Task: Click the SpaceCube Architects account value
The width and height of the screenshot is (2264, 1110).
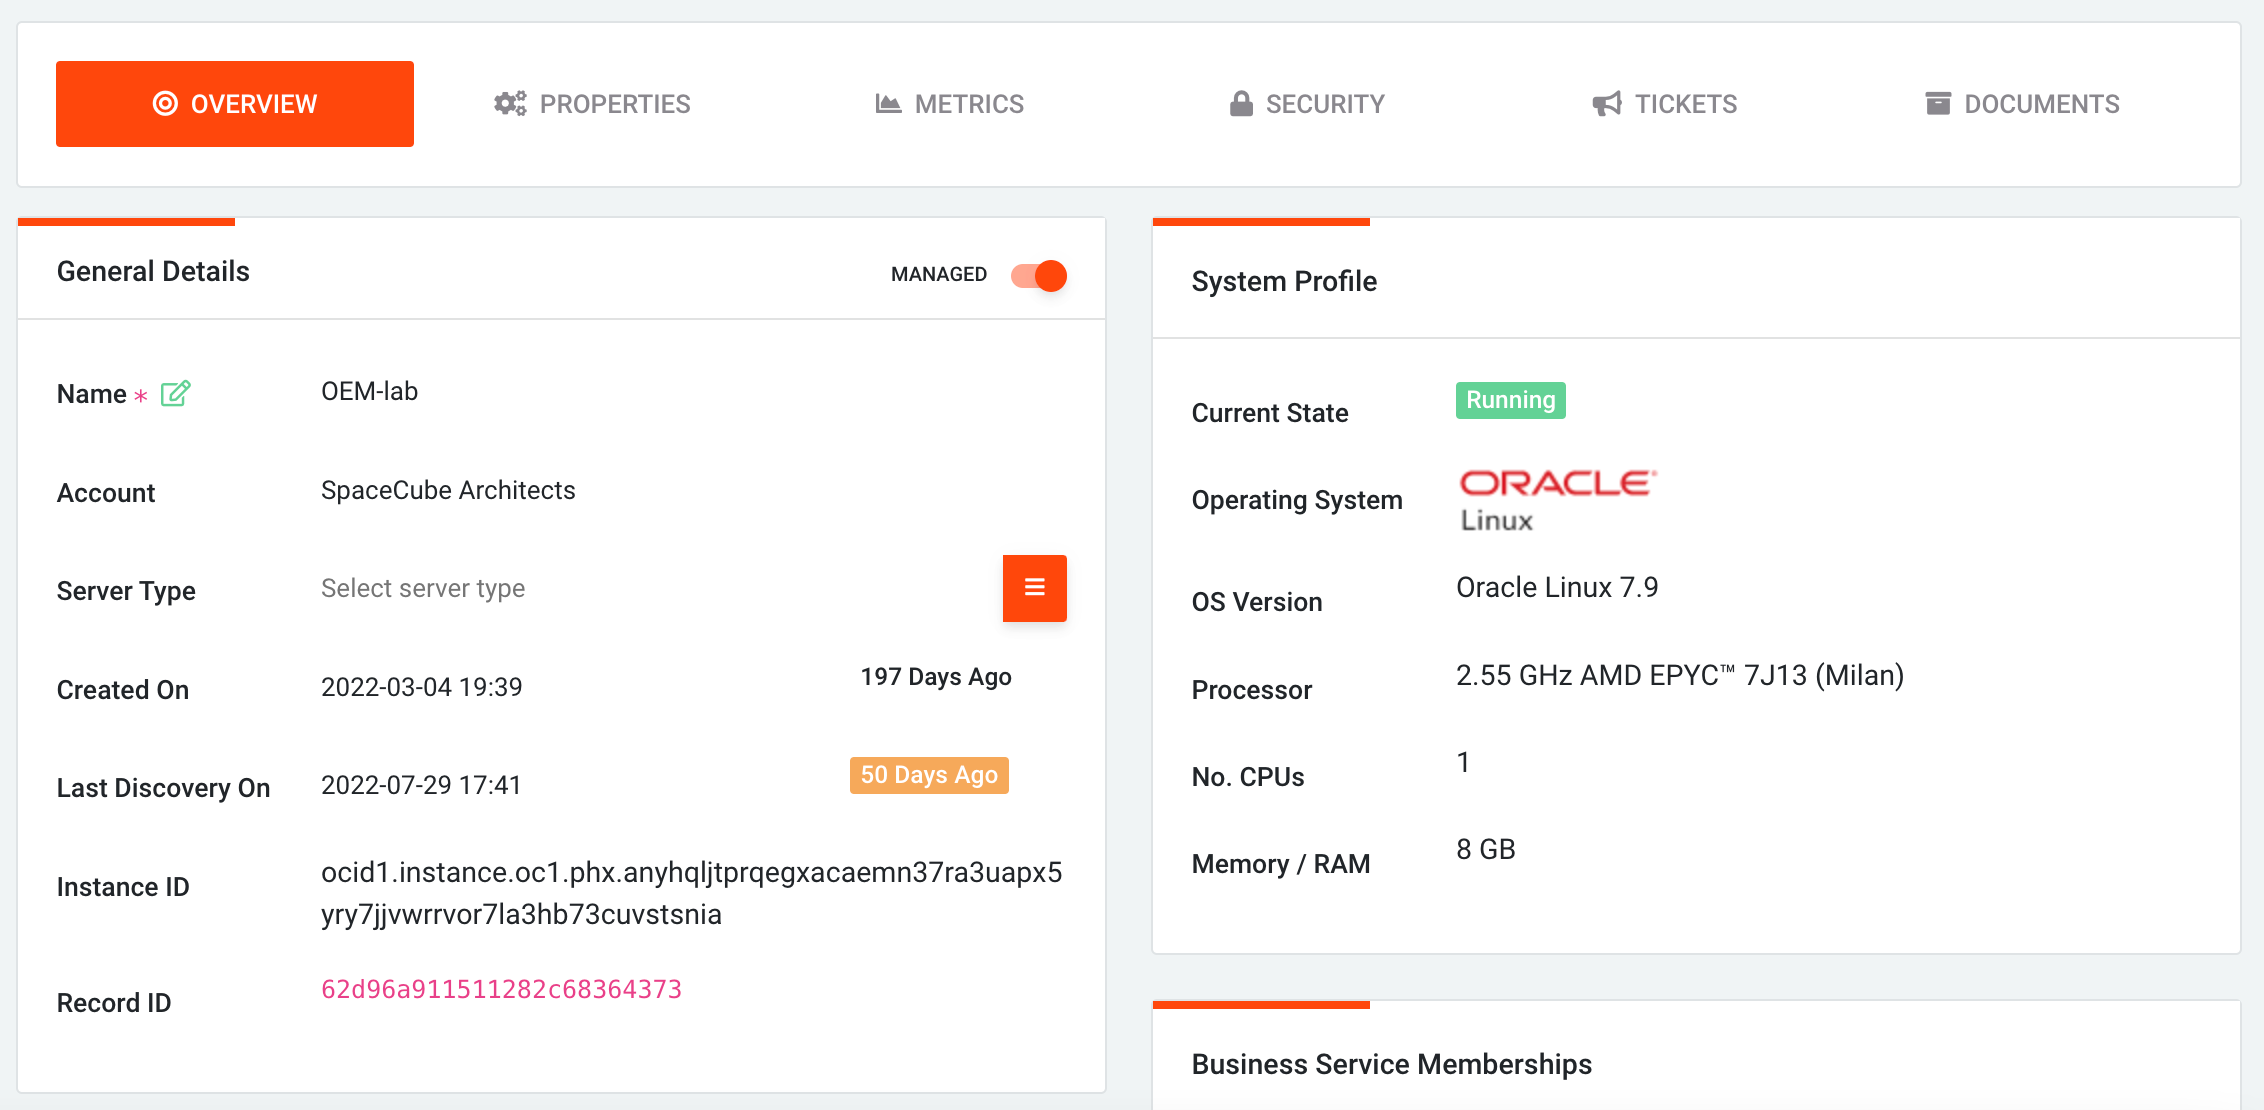Action: pos(448,490)
